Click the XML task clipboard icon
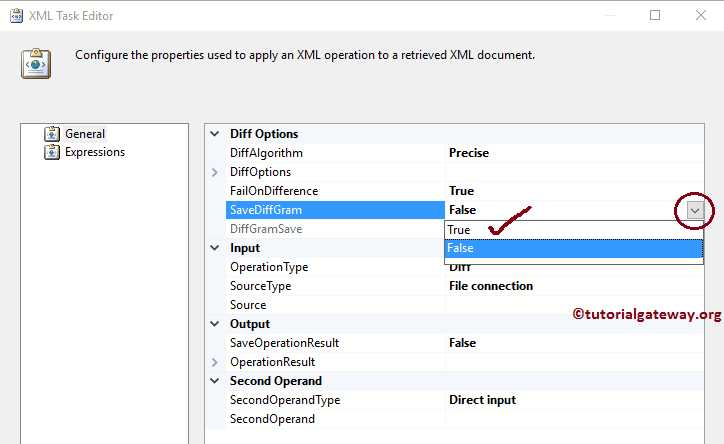 coord(36,63)
